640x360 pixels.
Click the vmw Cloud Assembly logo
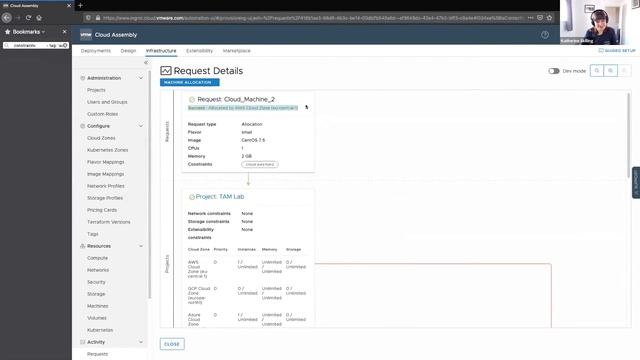pyautogui.click(x=86, y=35)
